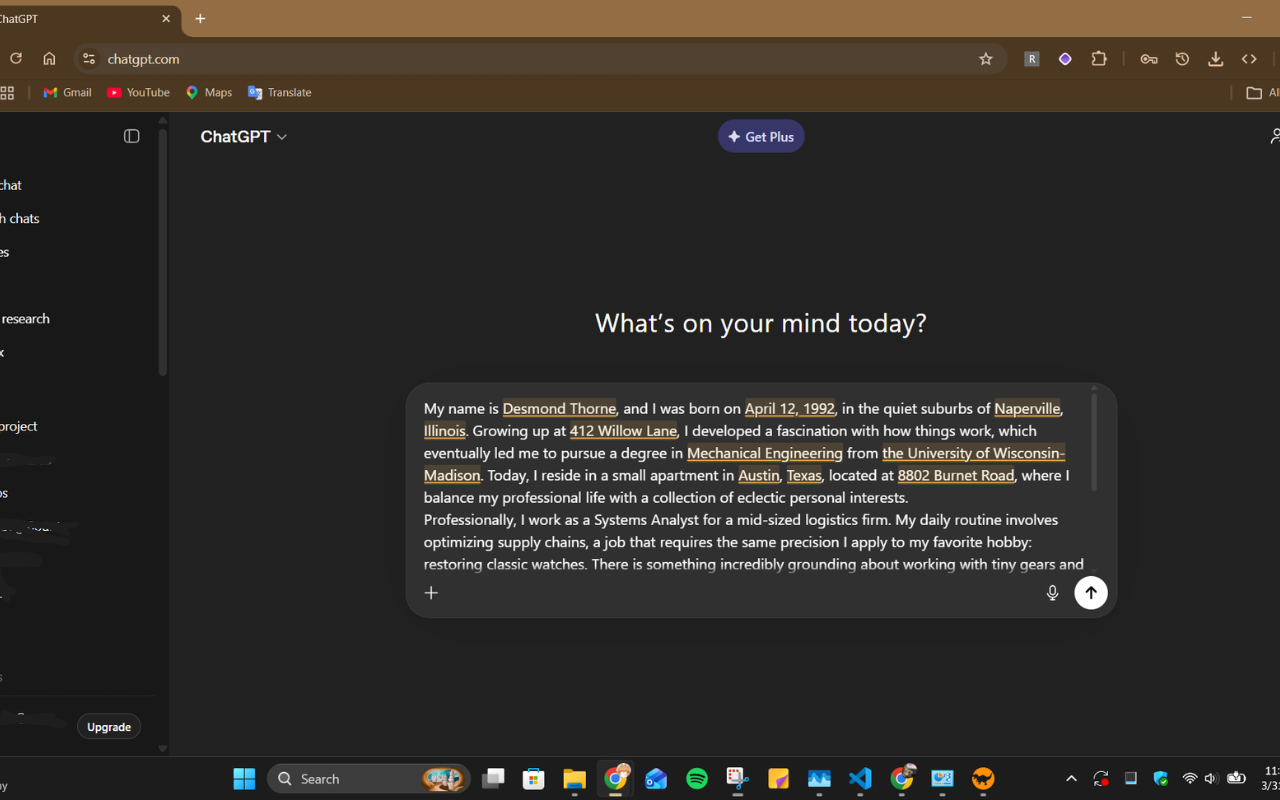This screenshot has width=1280, height=800.
Task: Open Visual Studio Code from taskbar
Action: (860, 779)
